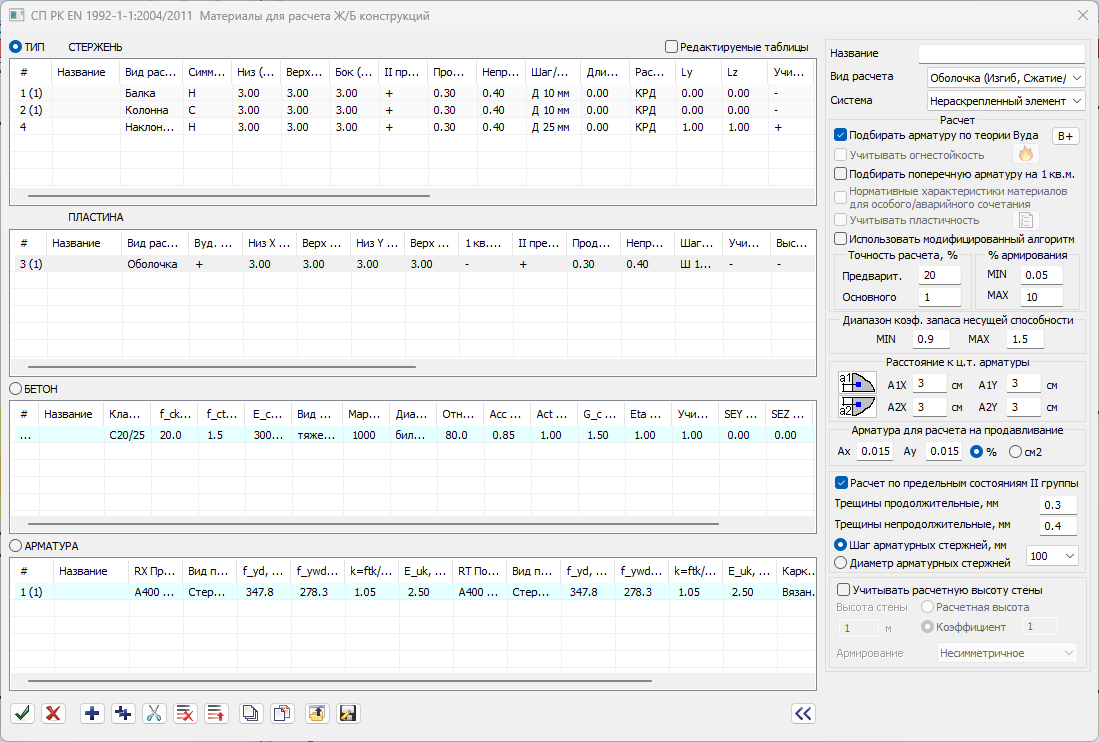Image resolution: width=1099 pixels, height=742 pixels.
Task: Select the 'Колонна' row in СТЕРЖЕНЬ table
Action: click(x=147, y=110)
